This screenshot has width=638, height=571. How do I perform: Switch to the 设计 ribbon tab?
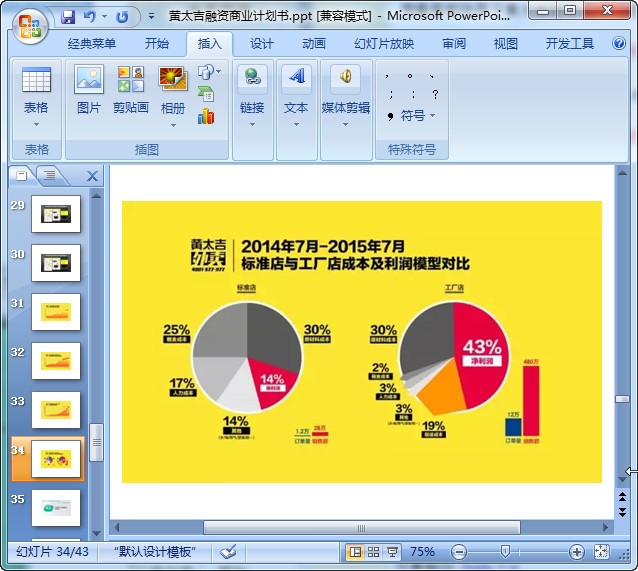pyautogui.click(x=262, y=44)
